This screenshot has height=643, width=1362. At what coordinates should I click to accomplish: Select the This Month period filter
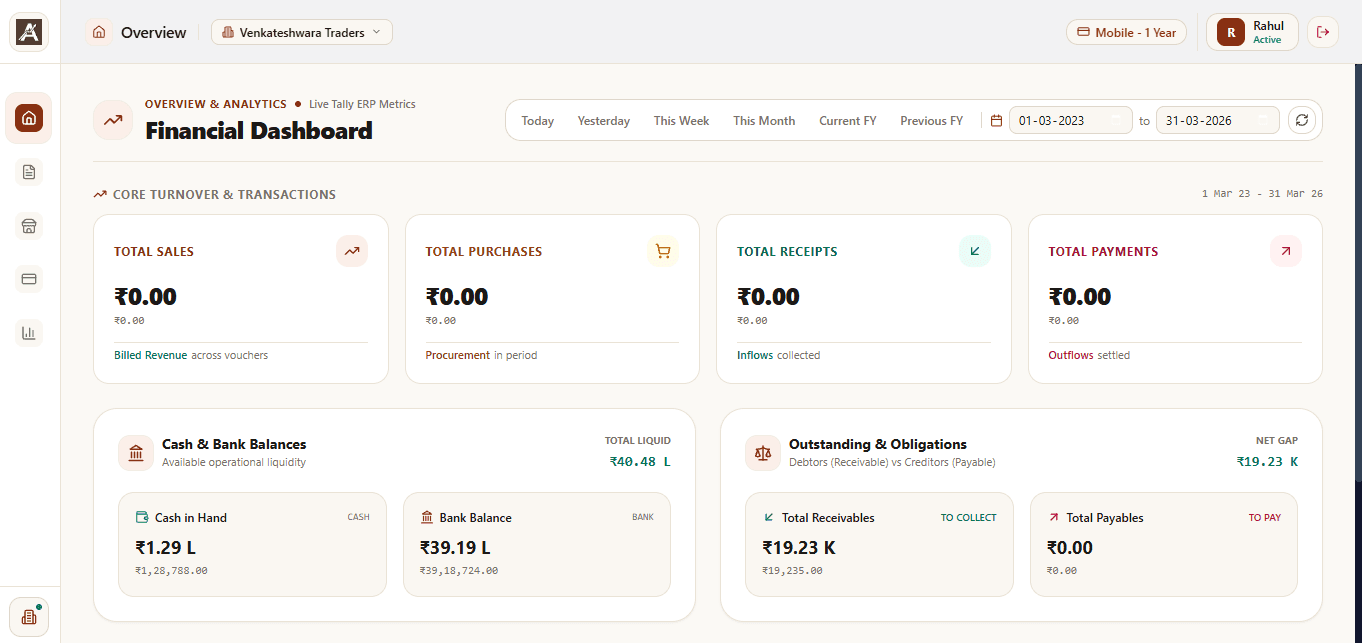coord(764,120)
